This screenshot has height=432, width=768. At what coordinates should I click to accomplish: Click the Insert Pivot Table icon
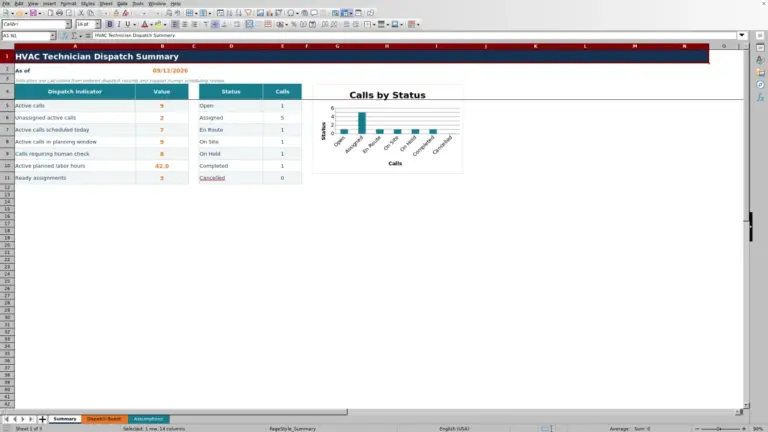coord(279,13)
